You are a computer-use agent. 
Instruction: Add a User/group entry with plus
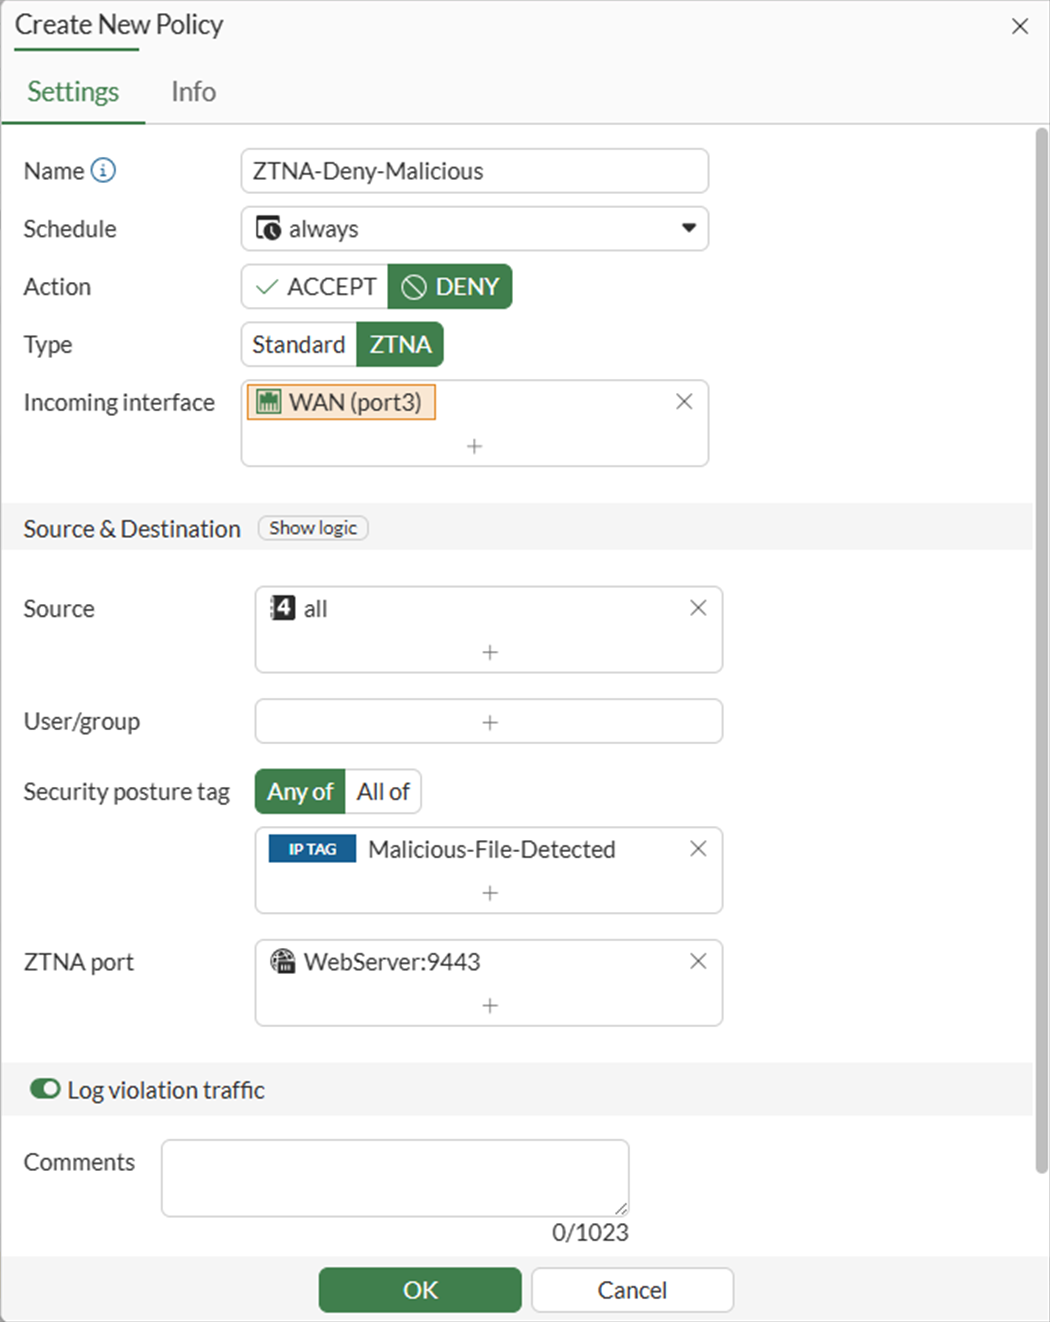(x=489, y=722)
